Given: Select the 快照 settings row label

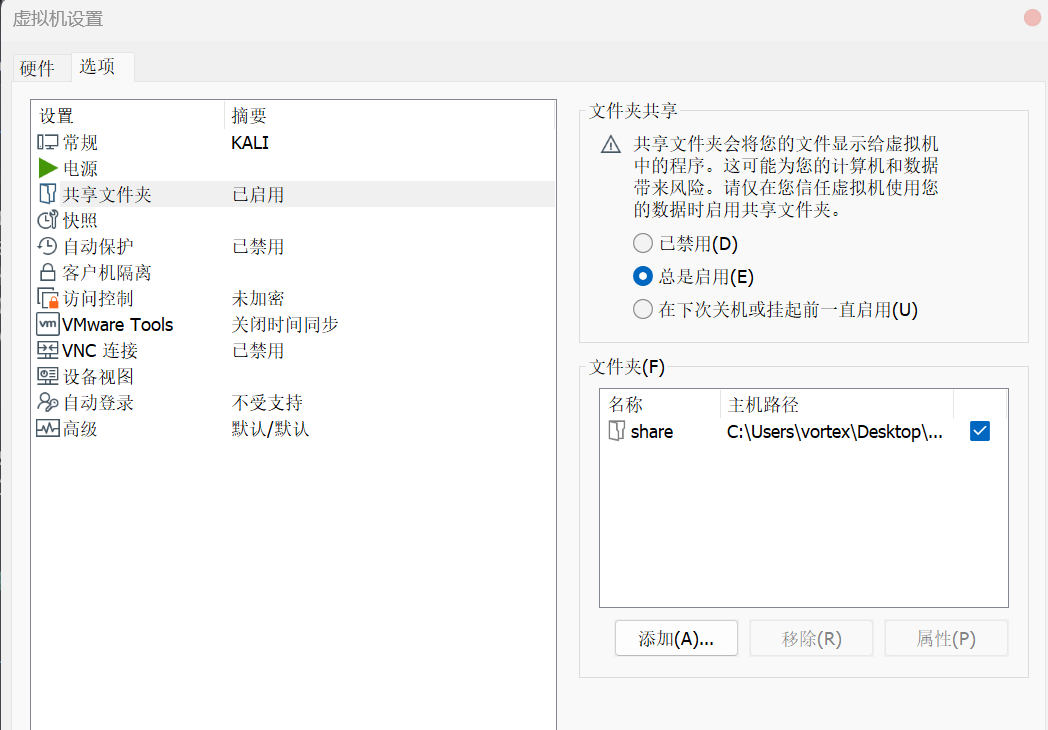Looking at the screenshot, I should (x=80, y=221).
